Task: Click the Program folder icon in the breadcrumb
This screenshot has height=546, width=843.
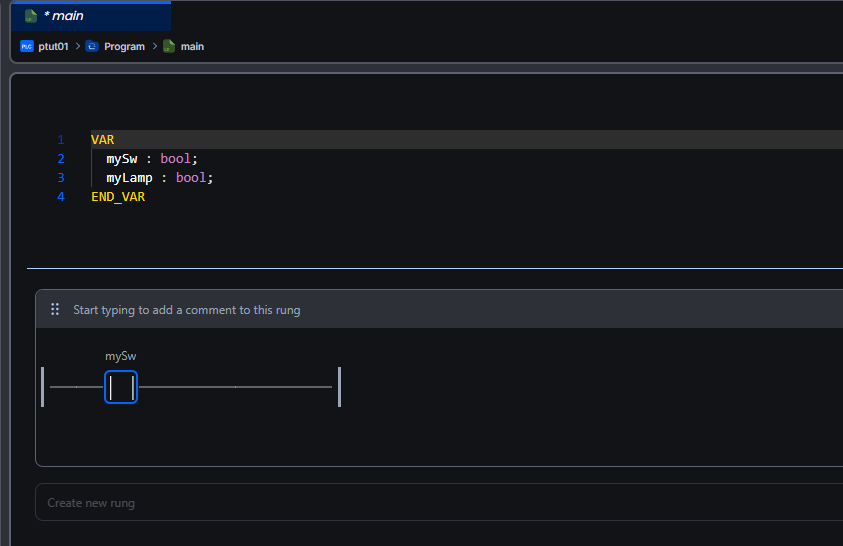Action: [92, 46]
